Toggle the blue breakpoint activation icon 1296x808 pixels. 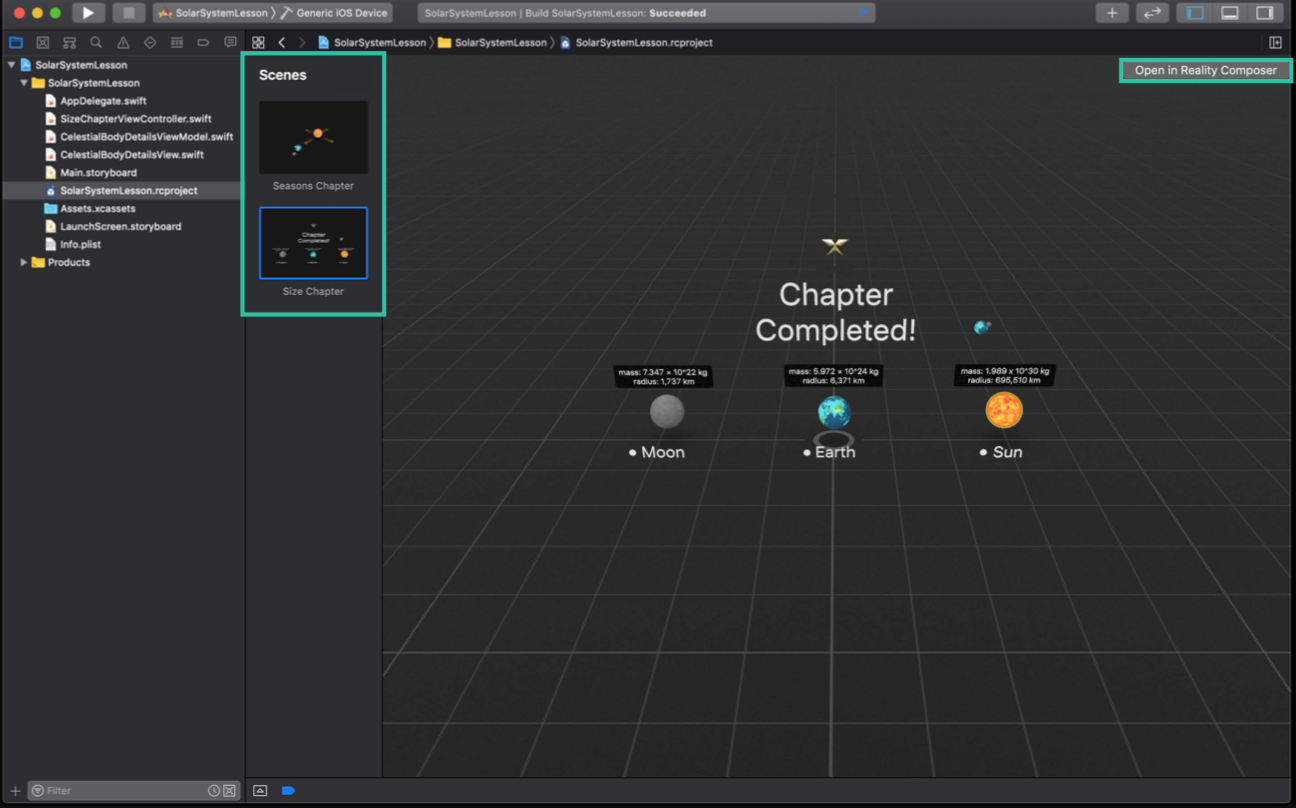click(x=288, y=791)
